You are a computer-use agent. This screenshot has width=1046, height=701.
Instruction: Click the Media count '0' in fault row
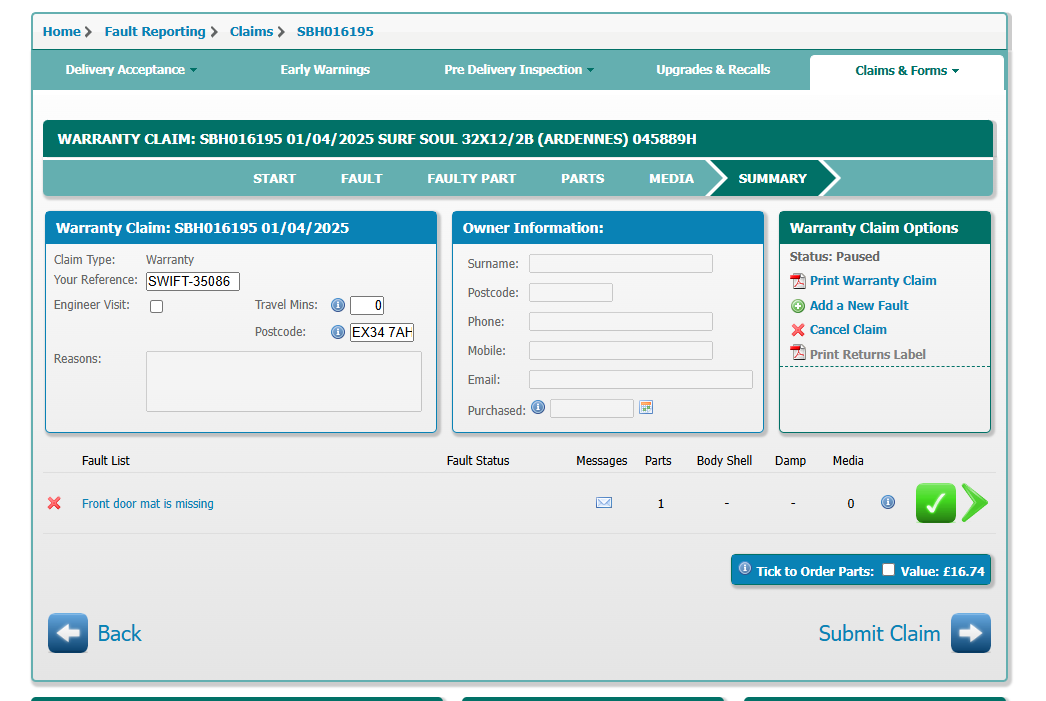click(x=851, y=504)
